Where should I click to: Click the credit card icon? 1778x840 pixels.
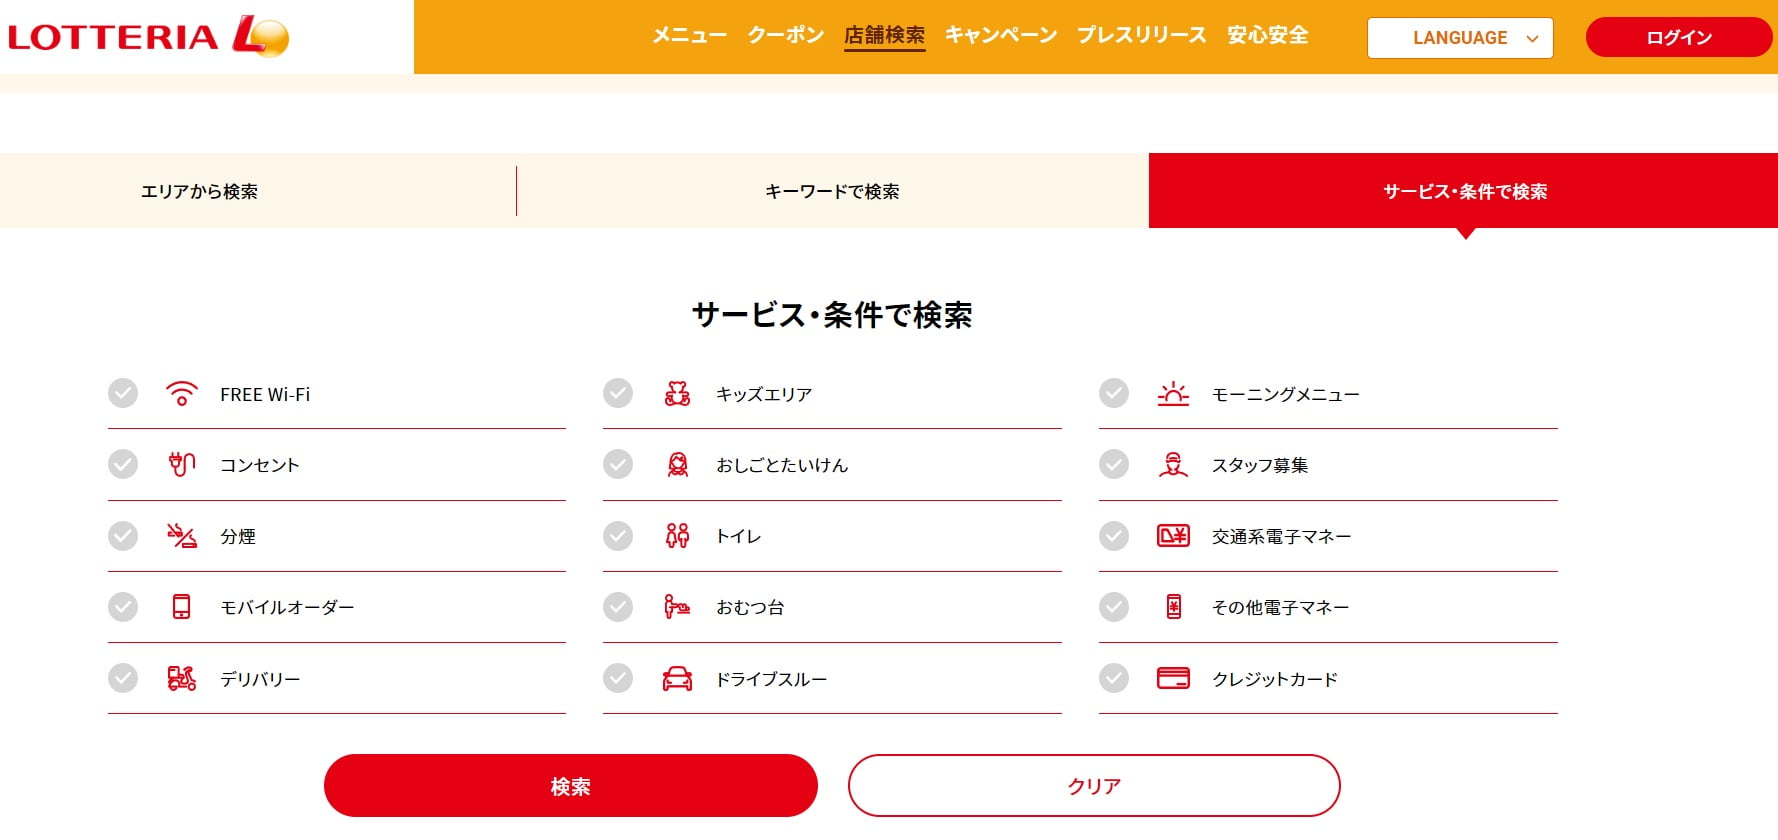tap(1173, 678)
